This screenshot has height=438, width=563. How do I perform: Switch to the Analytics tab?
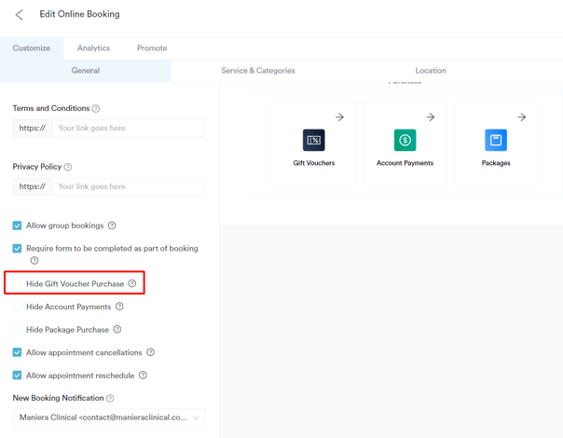click(93, 48)
